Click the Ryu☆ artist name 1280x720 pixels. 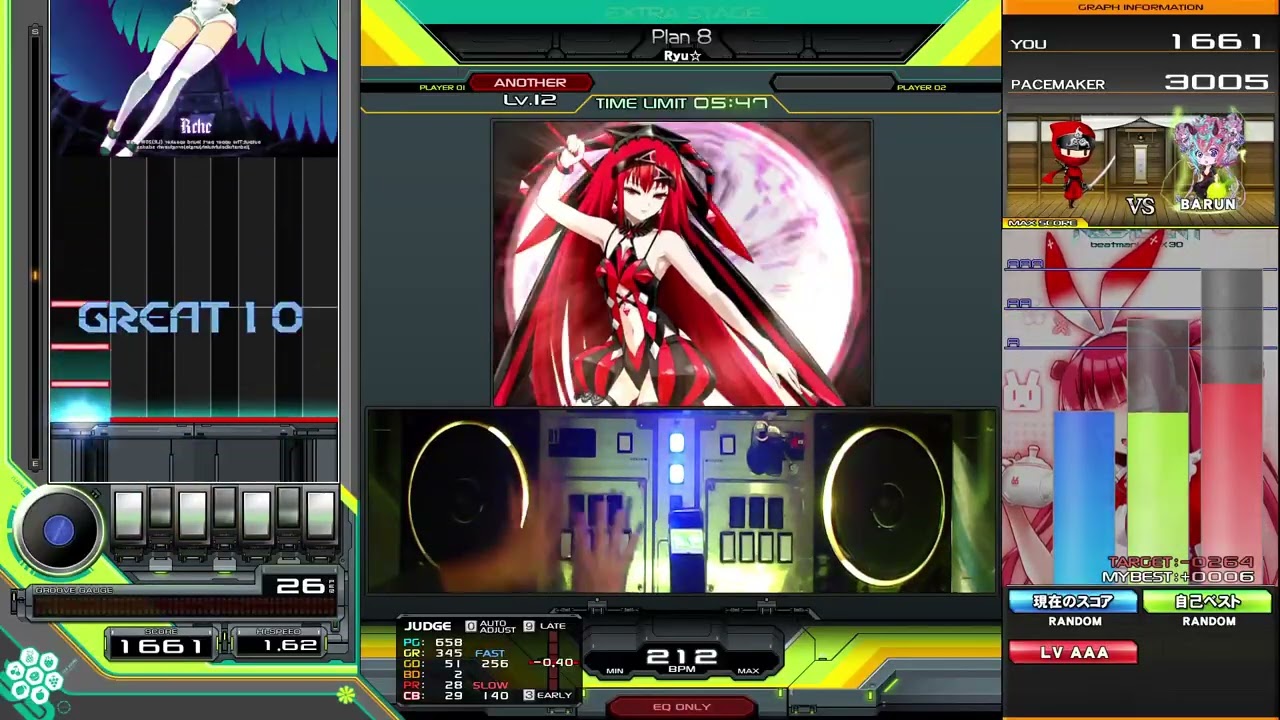click(x=682, y=56)
